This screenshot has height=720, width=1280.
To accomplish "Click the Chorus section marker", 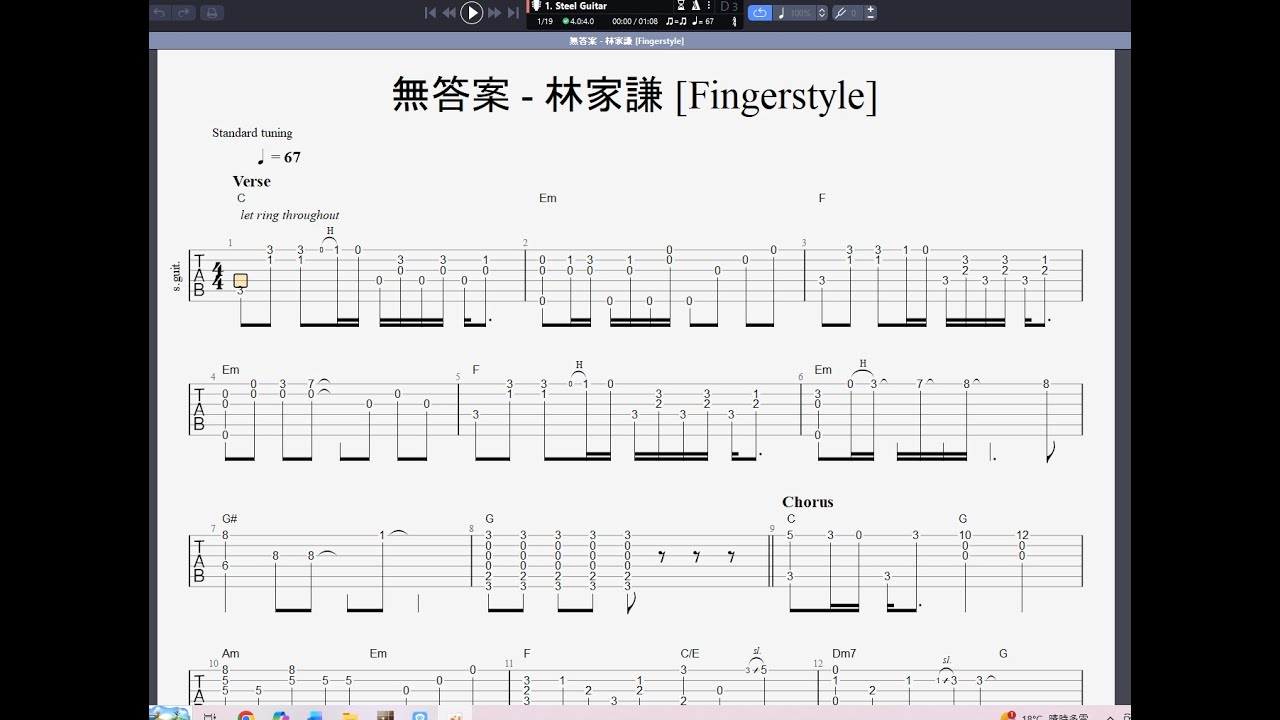I will pyautogui.click(x=808, y=502).
